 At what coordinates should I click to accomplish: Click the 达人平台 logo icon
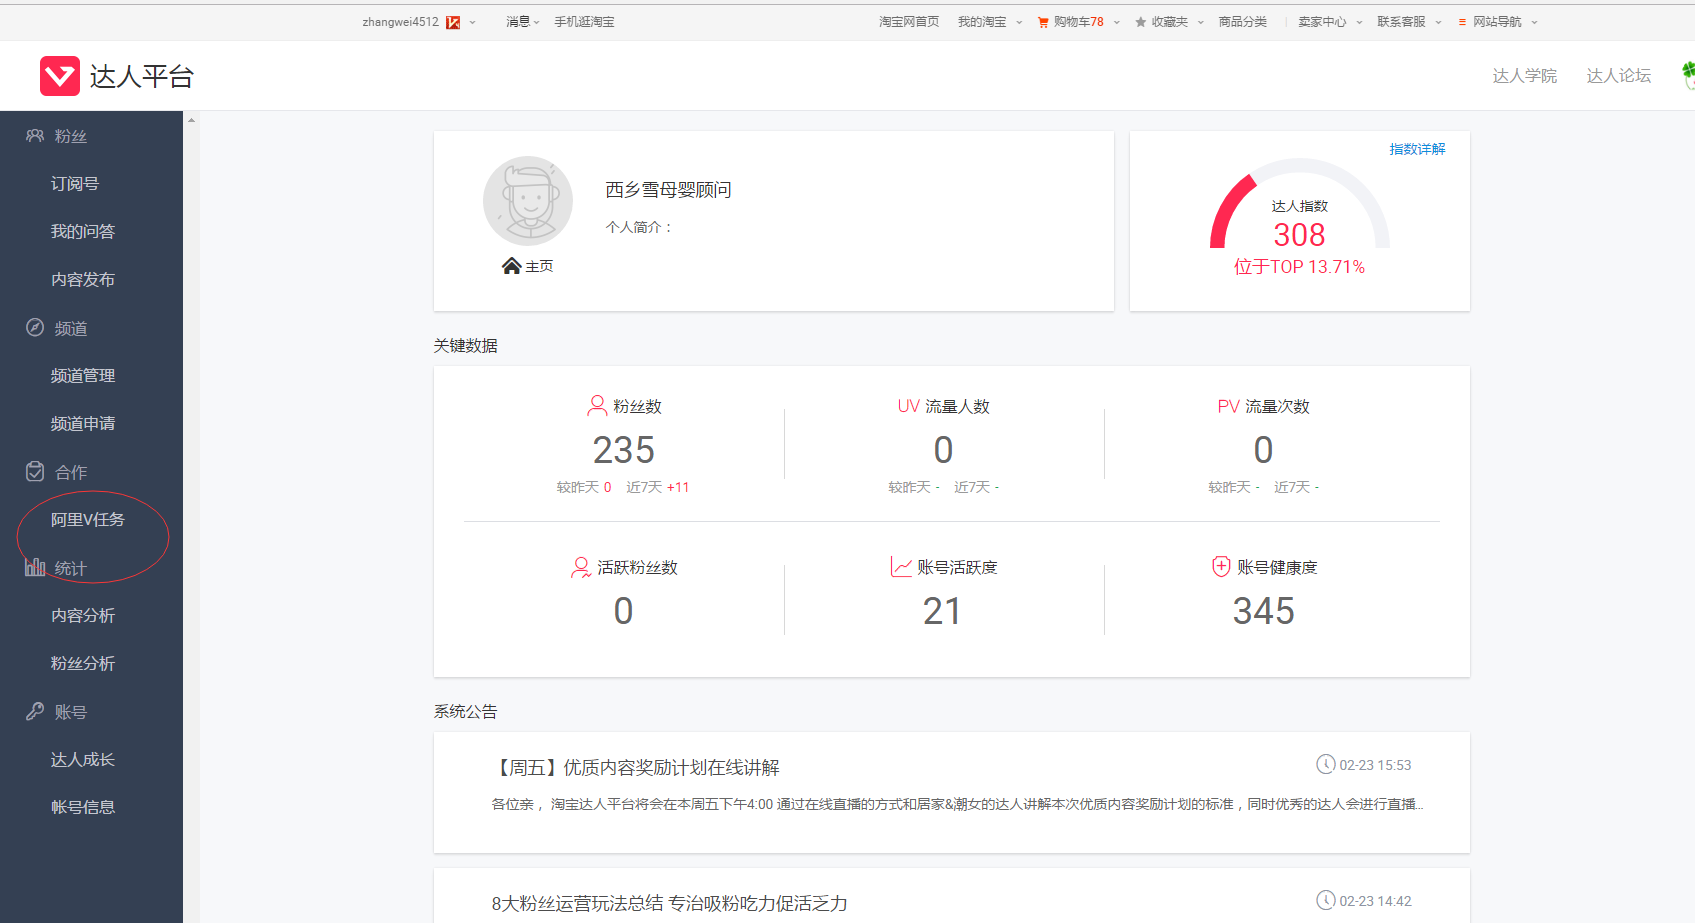[x=60, y=76]
